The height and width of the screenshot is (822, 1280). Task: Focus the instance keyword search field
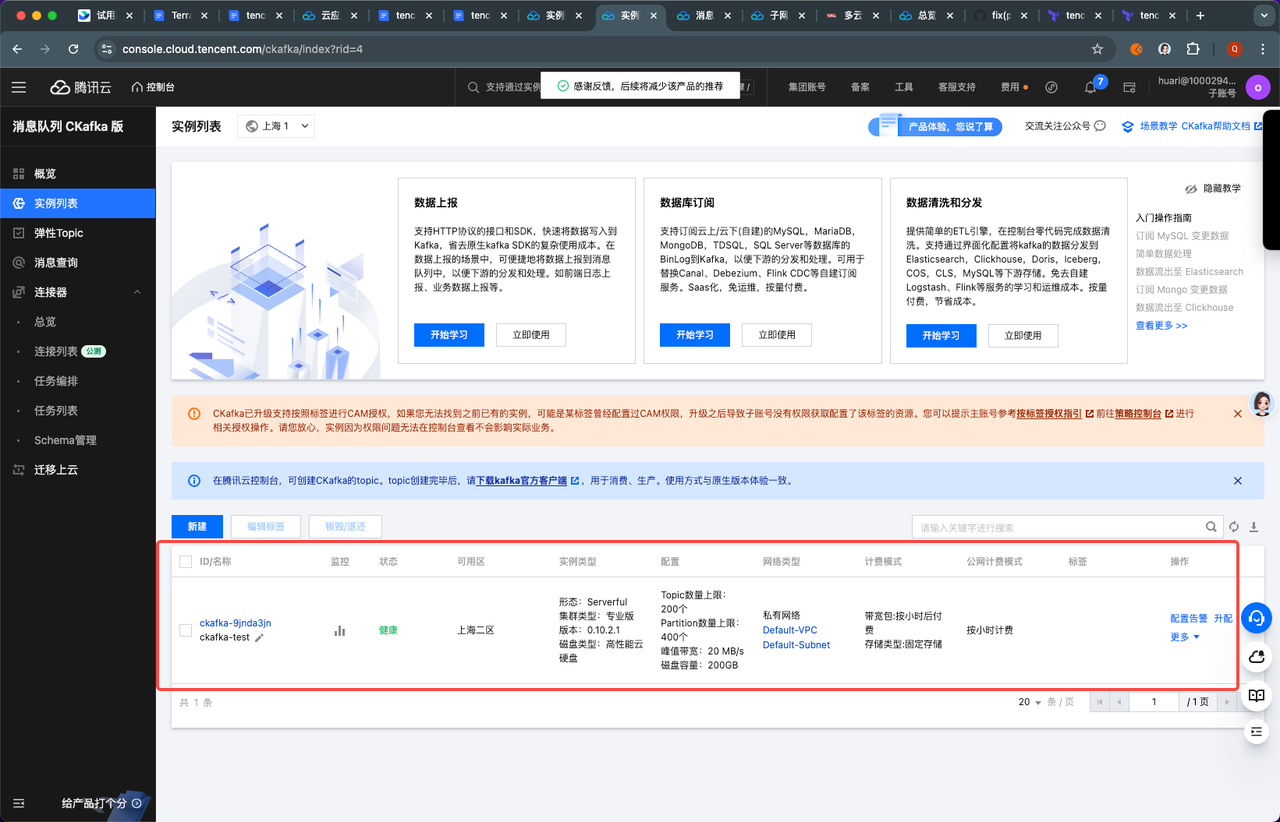point(1058,527)
